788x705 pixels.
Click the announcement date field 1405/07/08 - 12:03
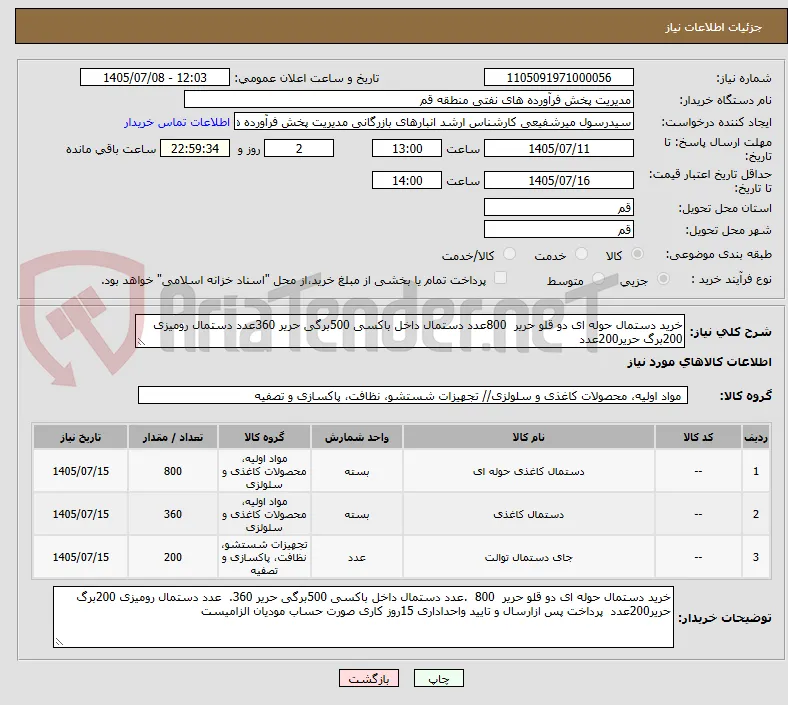click(155, 77)
